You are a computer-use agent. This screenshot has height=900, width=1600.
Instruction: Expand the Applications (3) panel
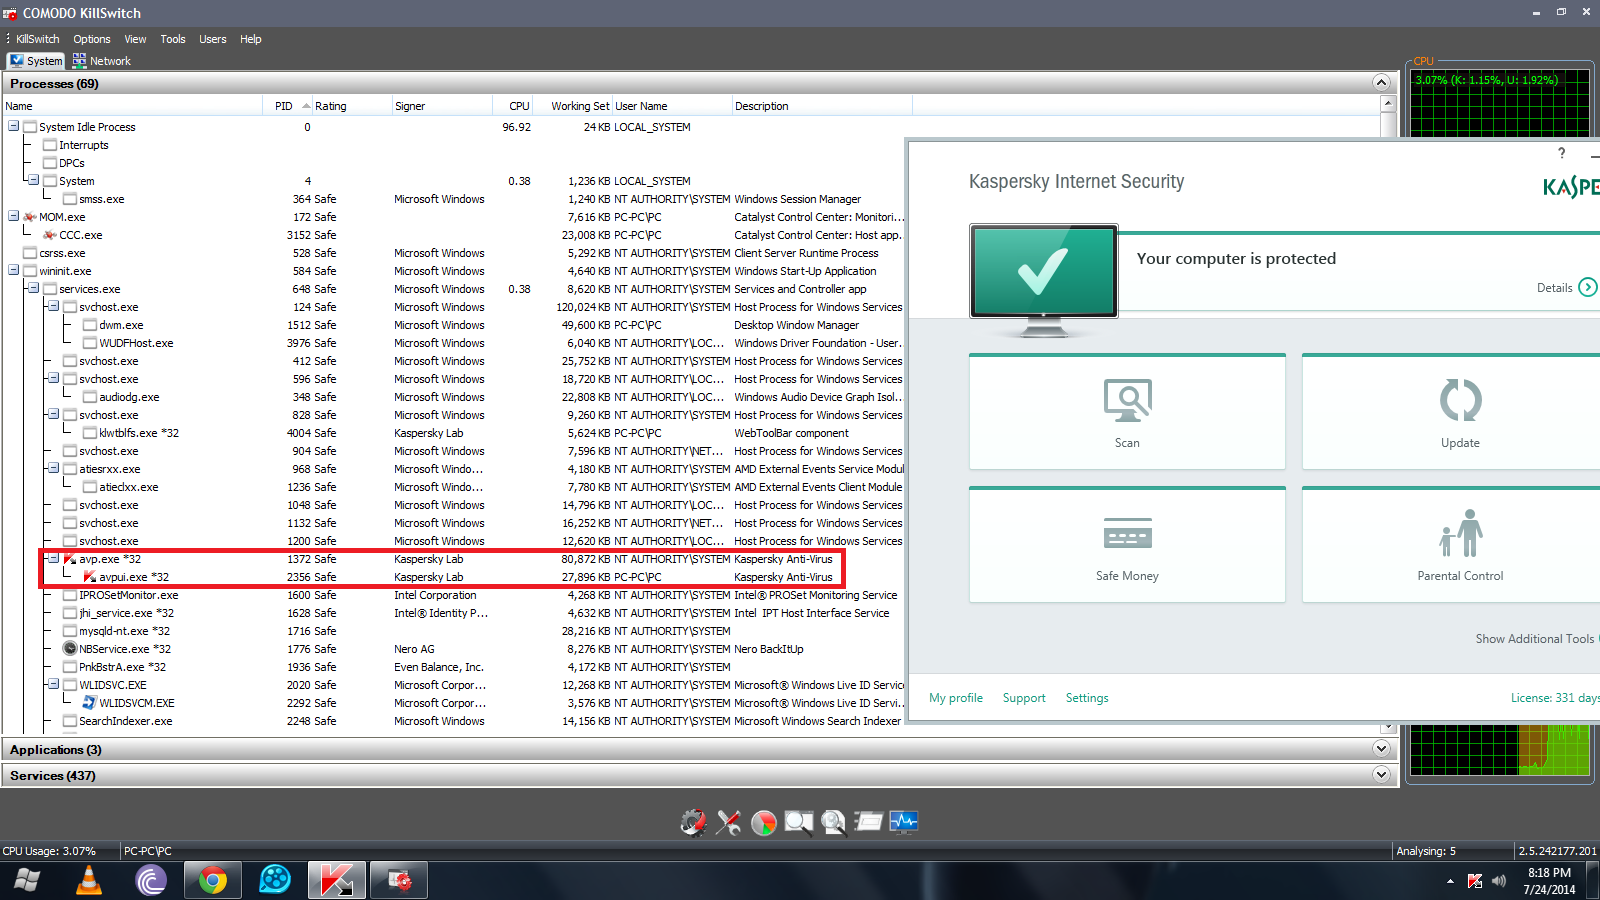pyautogui.click(x=1381, y=749)
